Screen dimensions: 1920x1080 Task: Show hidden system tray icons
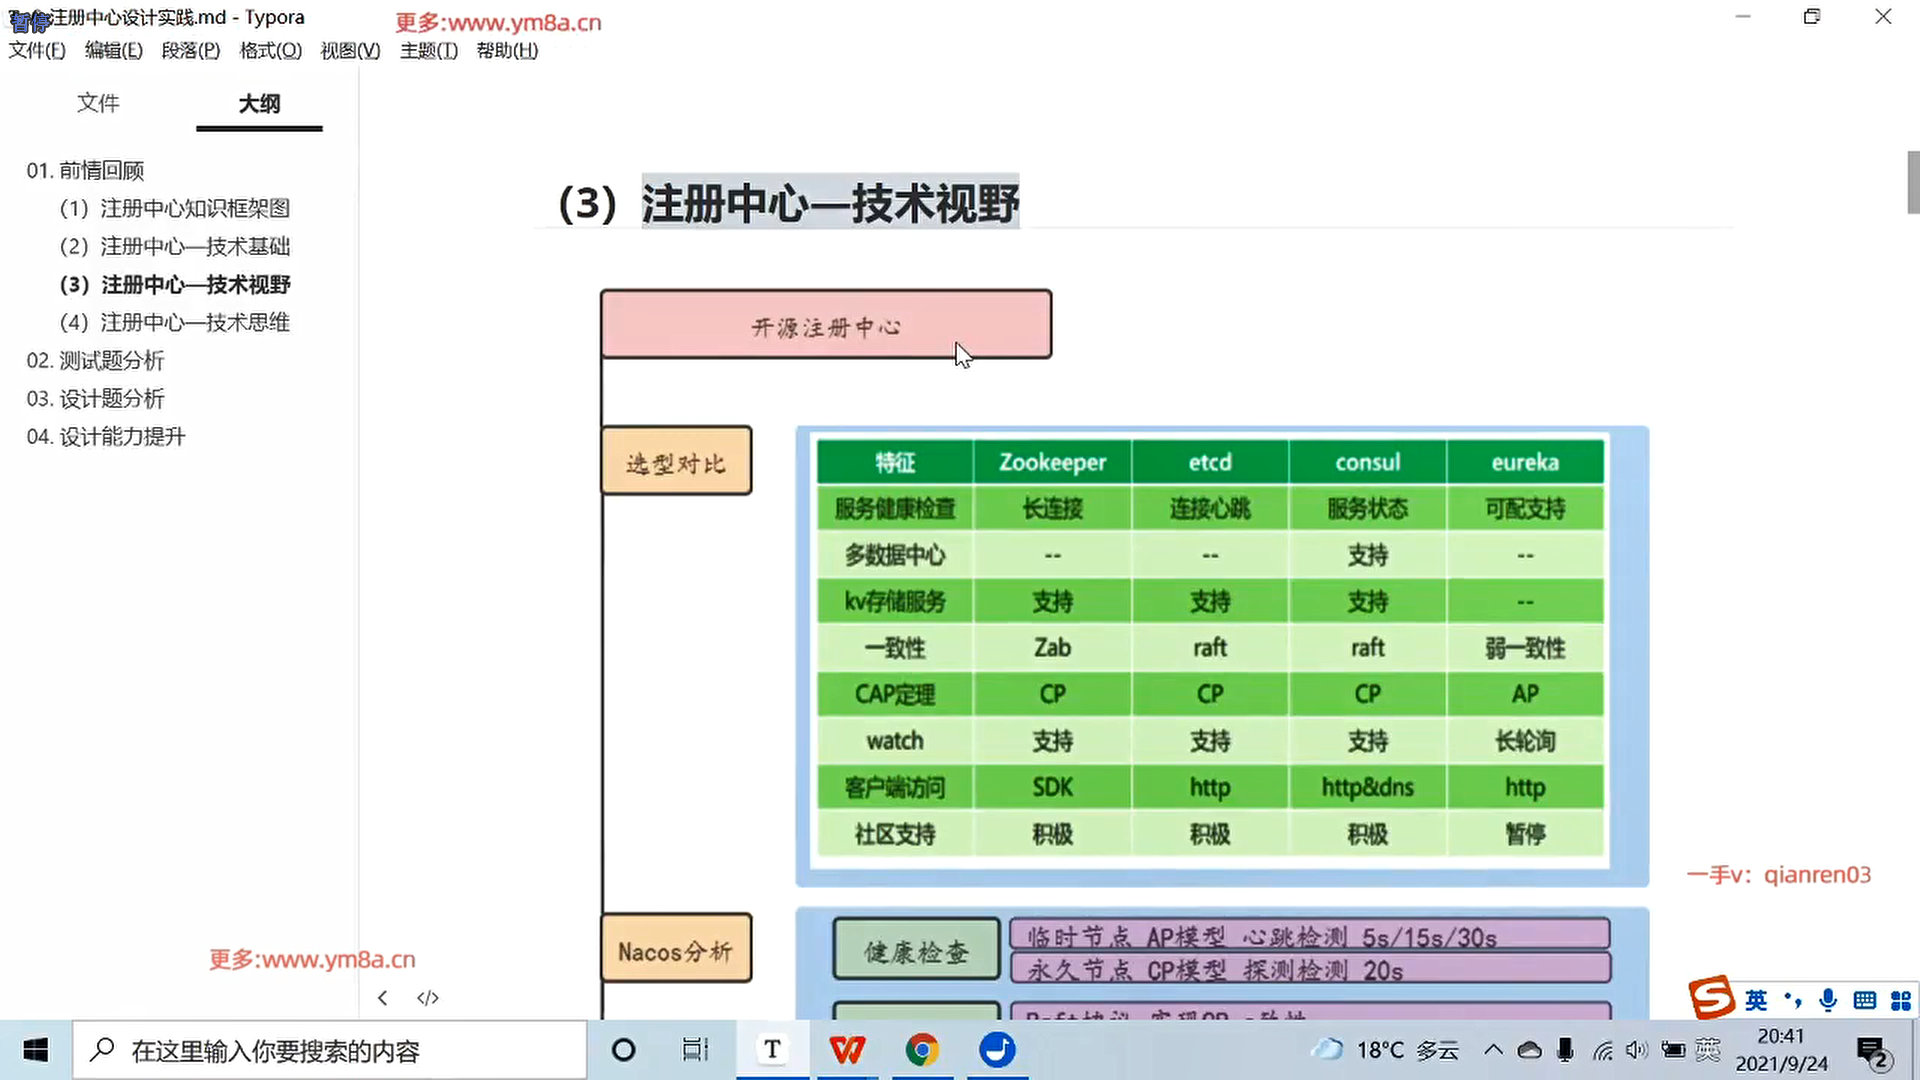pyautogui.click(x=1493, y=1050)
